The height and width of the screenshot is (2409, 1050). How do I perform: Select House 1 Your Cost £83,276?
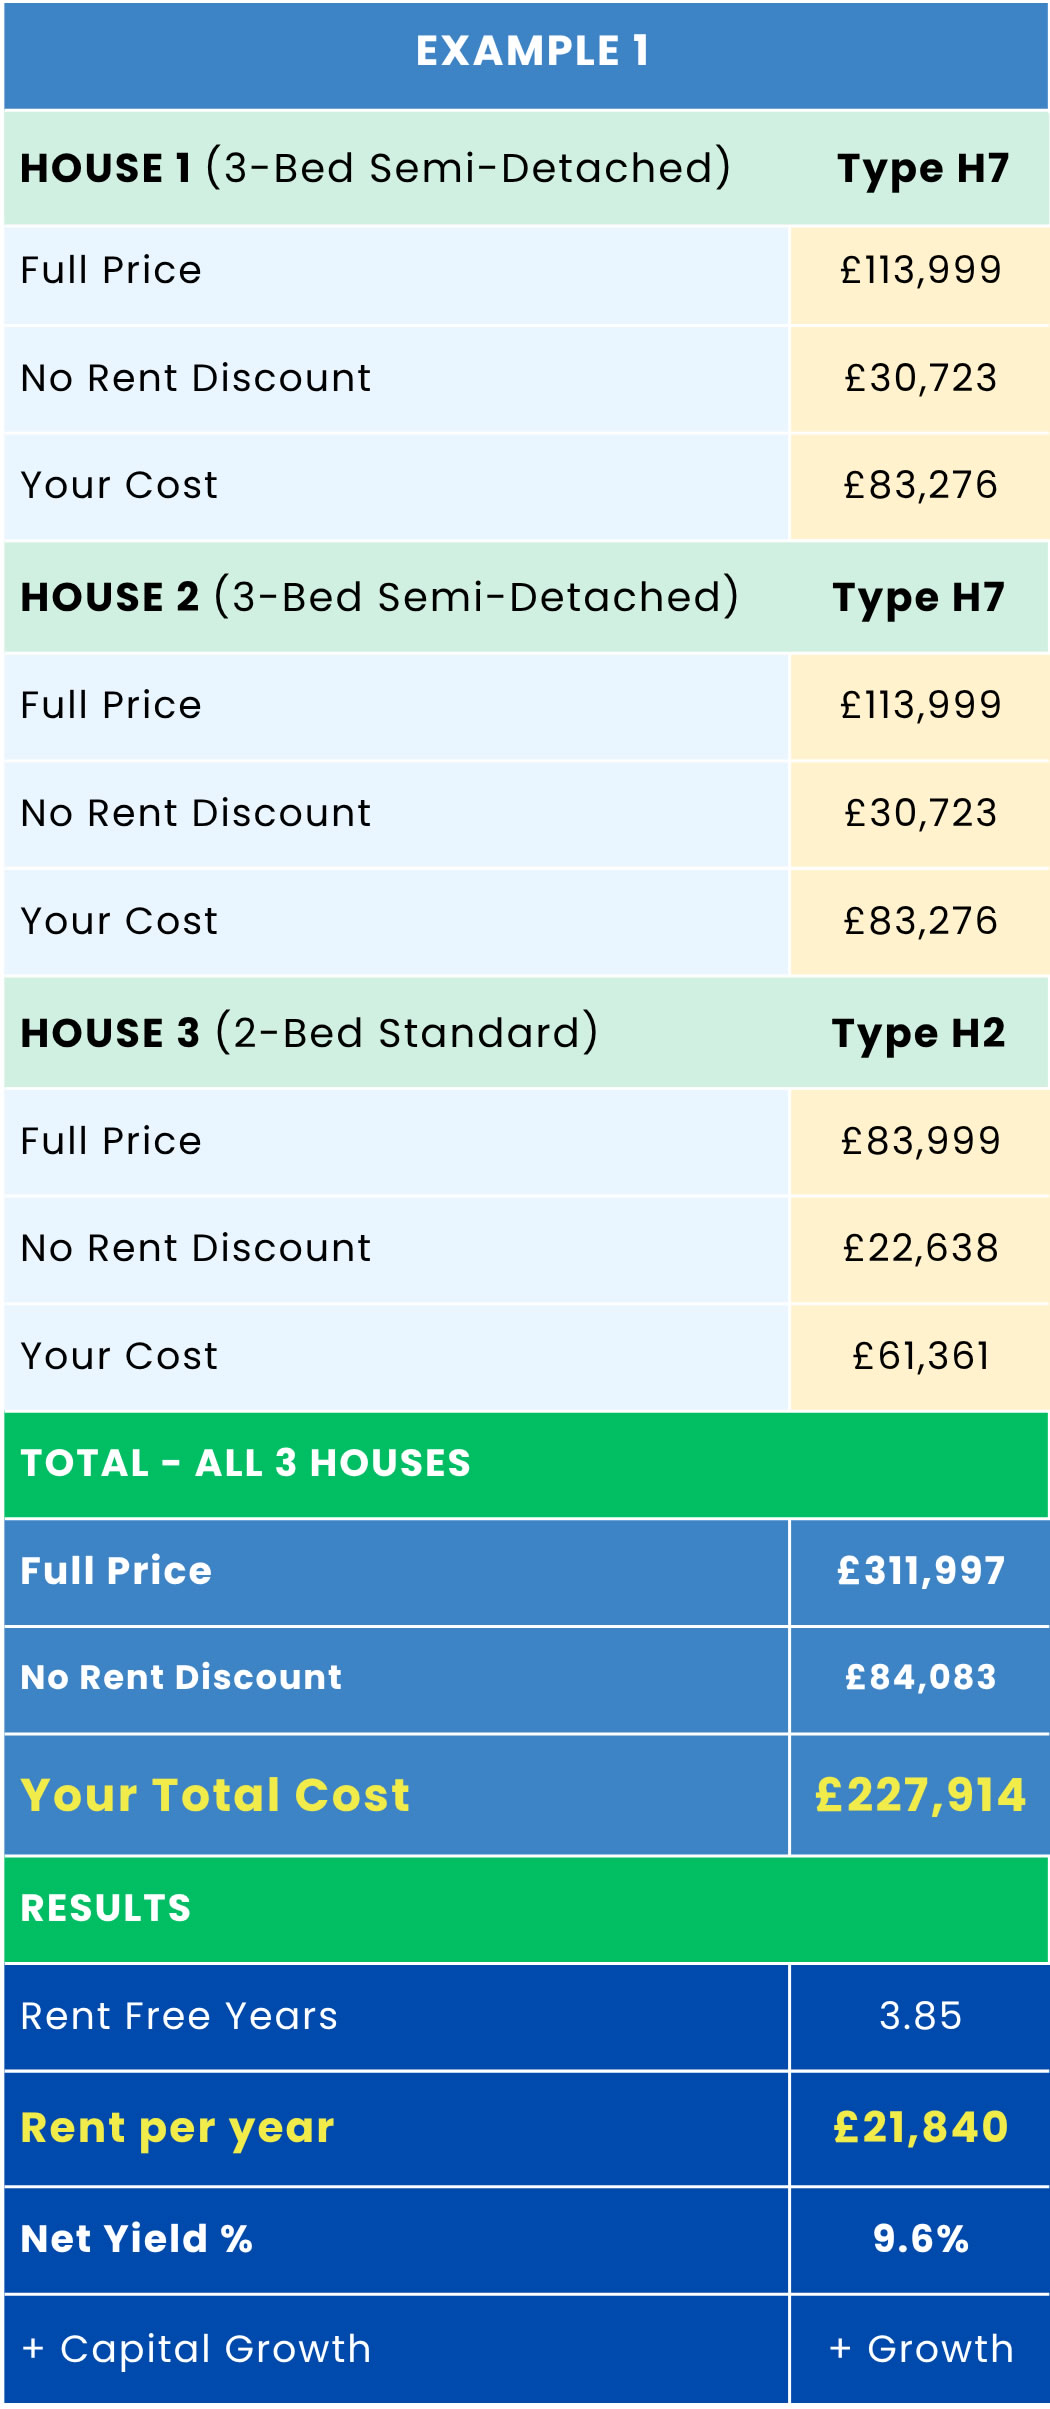(x=920, y=486)
